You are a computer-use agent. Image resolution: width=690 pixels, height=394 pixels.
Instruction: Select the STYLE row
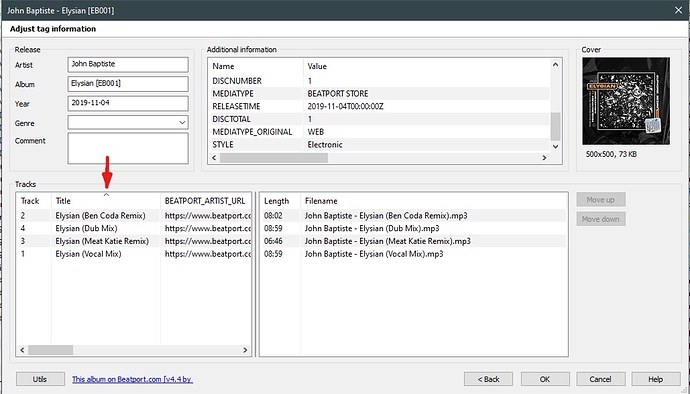pyautogui.click(x=379, y=145)
